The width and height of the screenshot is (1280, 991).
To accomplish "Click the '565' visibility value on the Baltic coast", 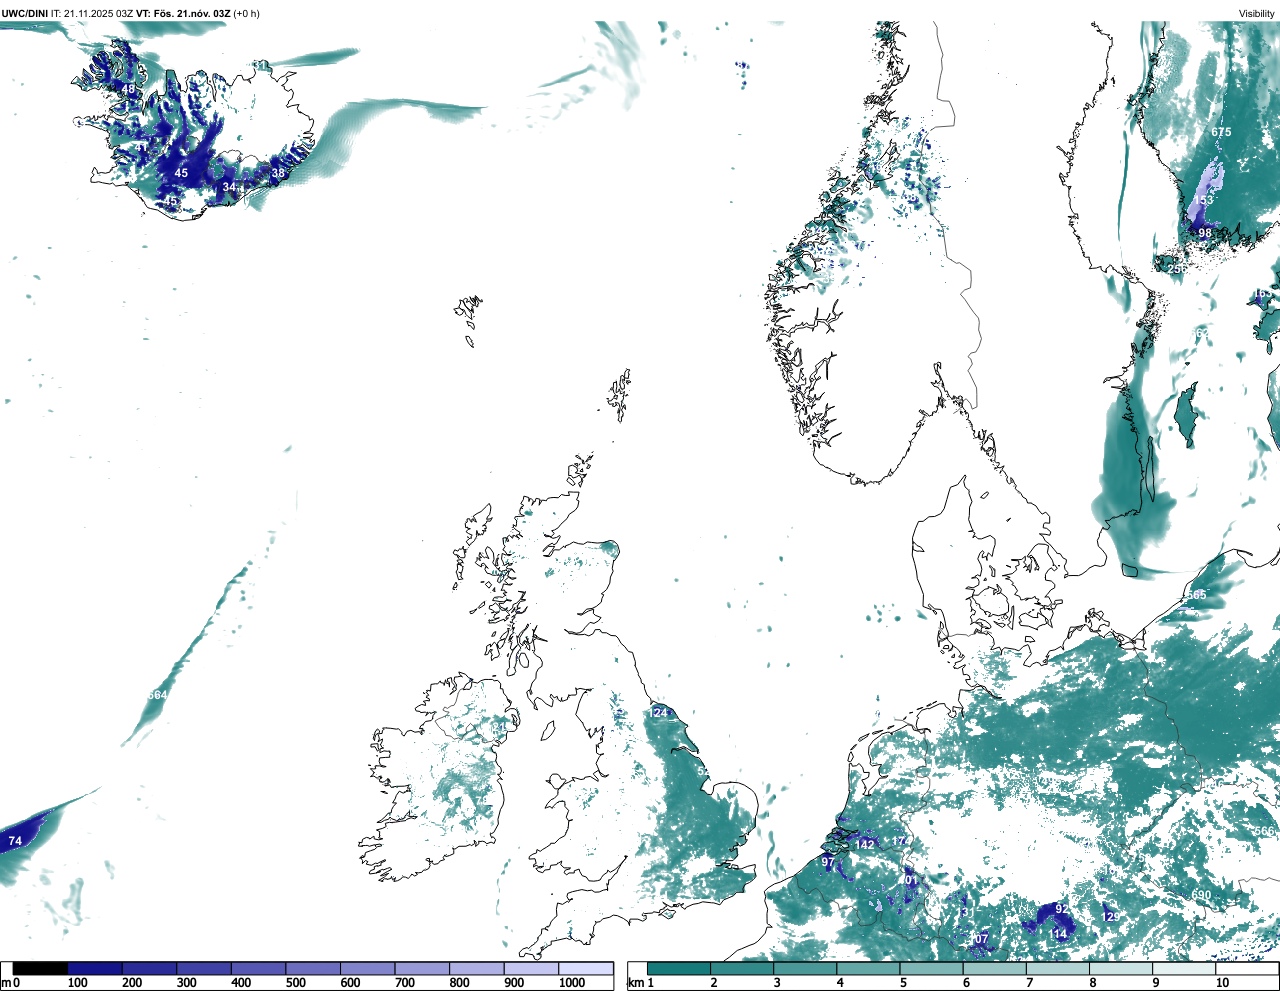I will (1196, 594).
